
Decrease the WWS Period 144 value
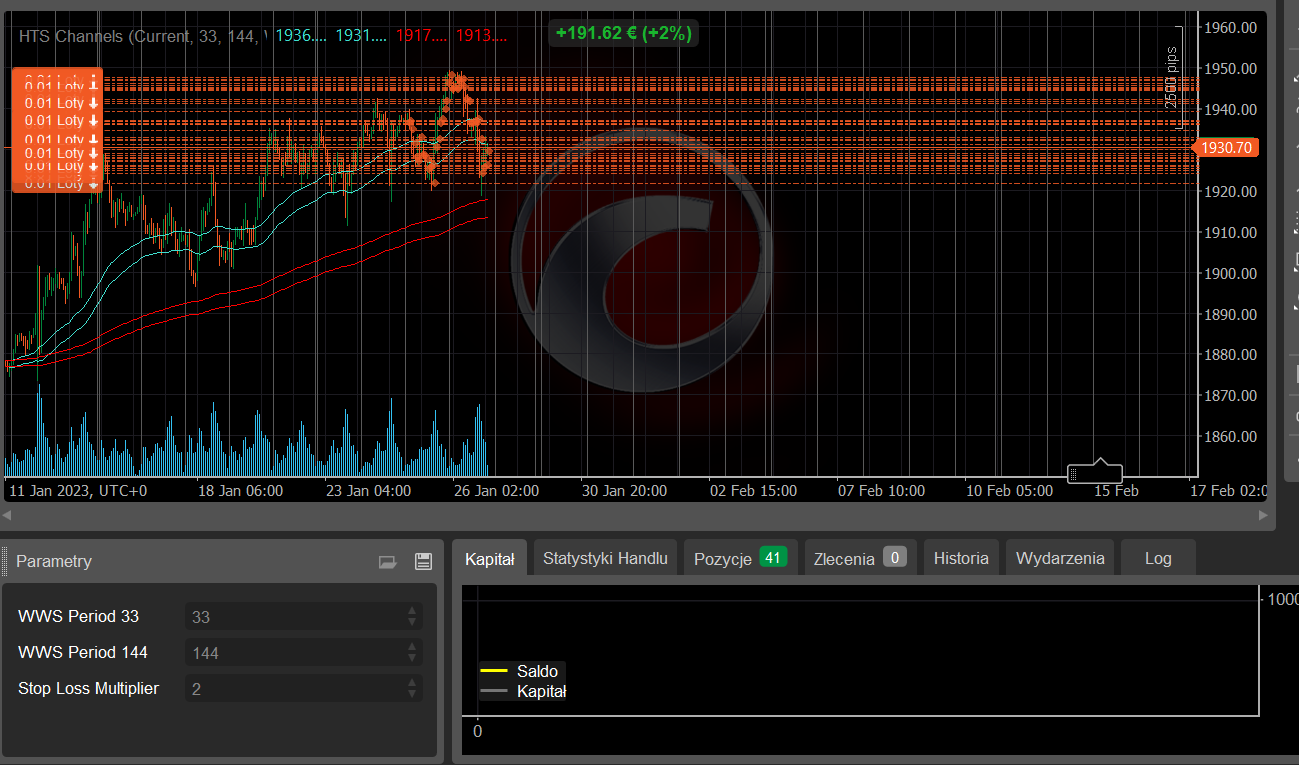(412, 658)
